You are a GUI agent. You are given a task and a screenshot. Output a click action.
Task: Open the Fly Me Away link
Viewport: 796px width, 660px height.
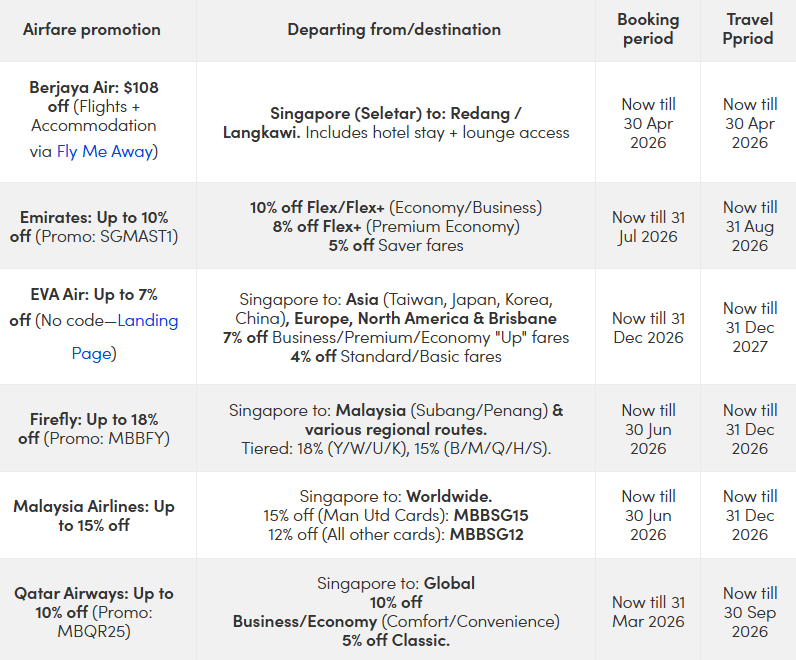coord(105,152)
